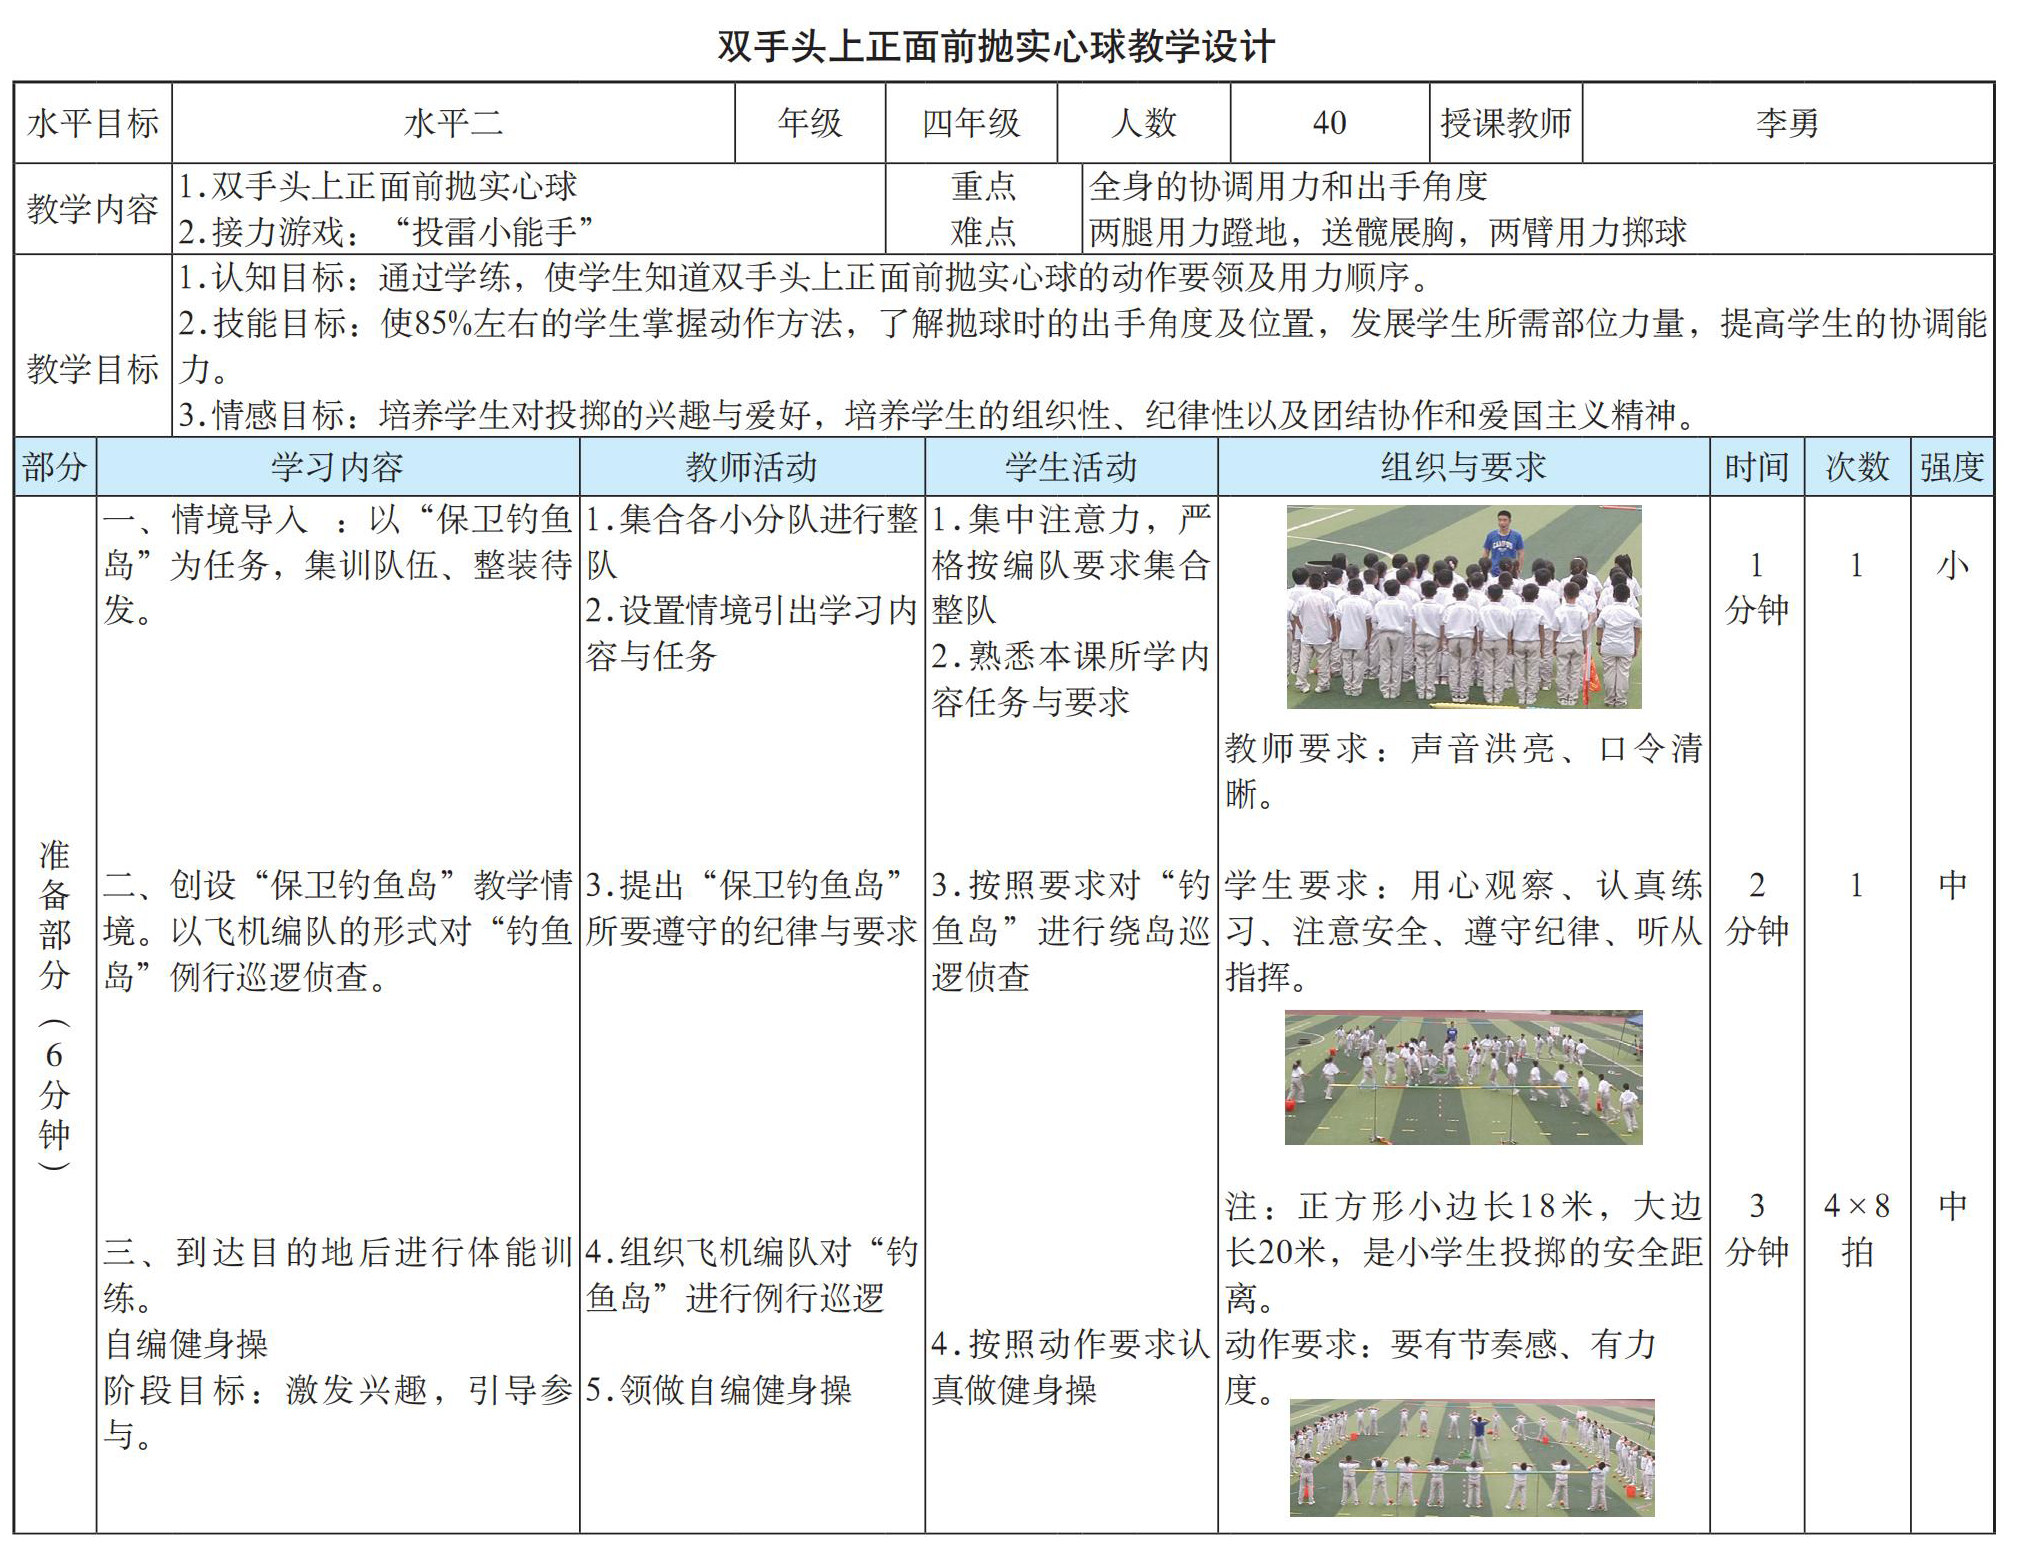Image resolution: width=2020 pixels, height=1544 pixels.
Task: Click the photo of students doing aerobics in a circle
Action: [1471, 1458]
